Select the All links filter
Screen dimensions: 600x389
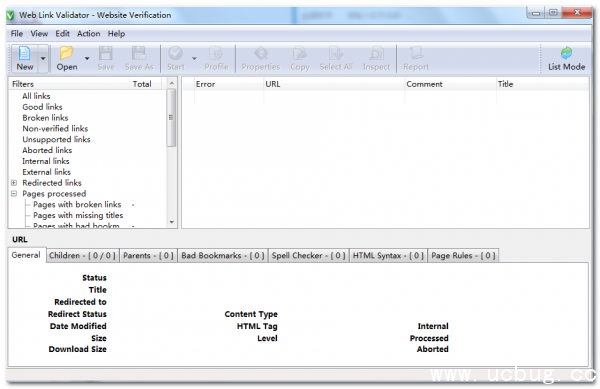36,96
